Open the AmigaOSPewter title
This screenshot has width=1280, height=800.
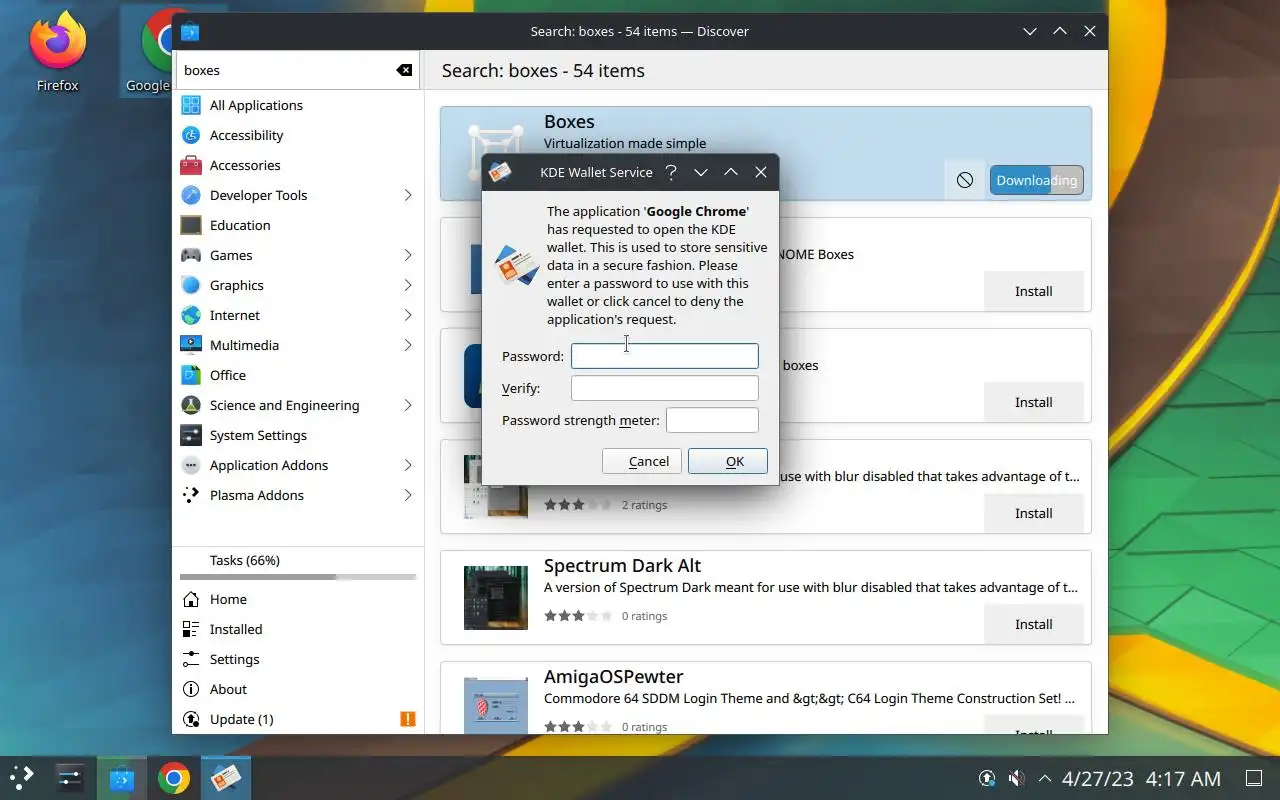614,676
